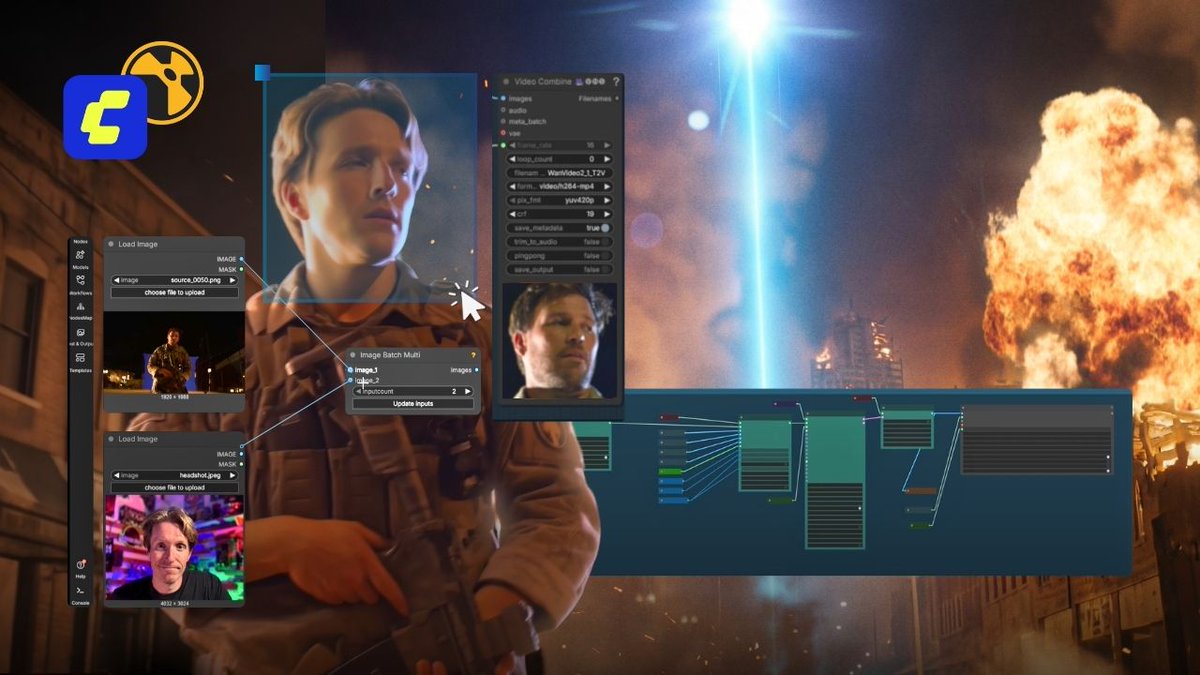
Task: Toggle pingpong in Video Combine
Action: tap(560, 256)
